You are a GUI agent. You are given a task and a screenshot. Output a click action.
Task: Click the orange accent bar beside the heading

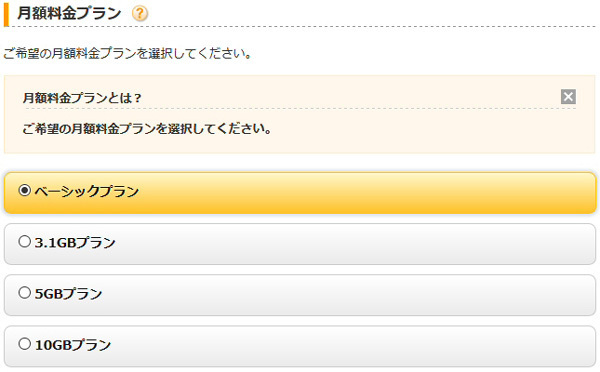pos(6,15)
